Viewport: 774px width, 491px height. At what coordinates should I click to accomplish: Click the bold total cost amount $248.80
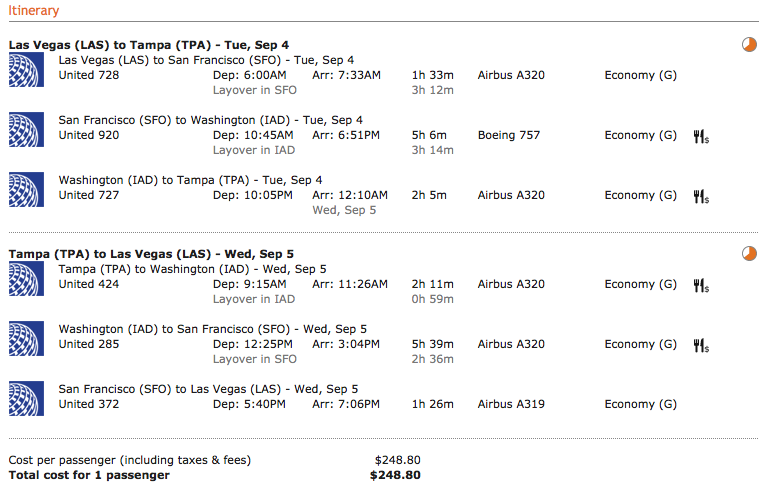tap(395, 475)
